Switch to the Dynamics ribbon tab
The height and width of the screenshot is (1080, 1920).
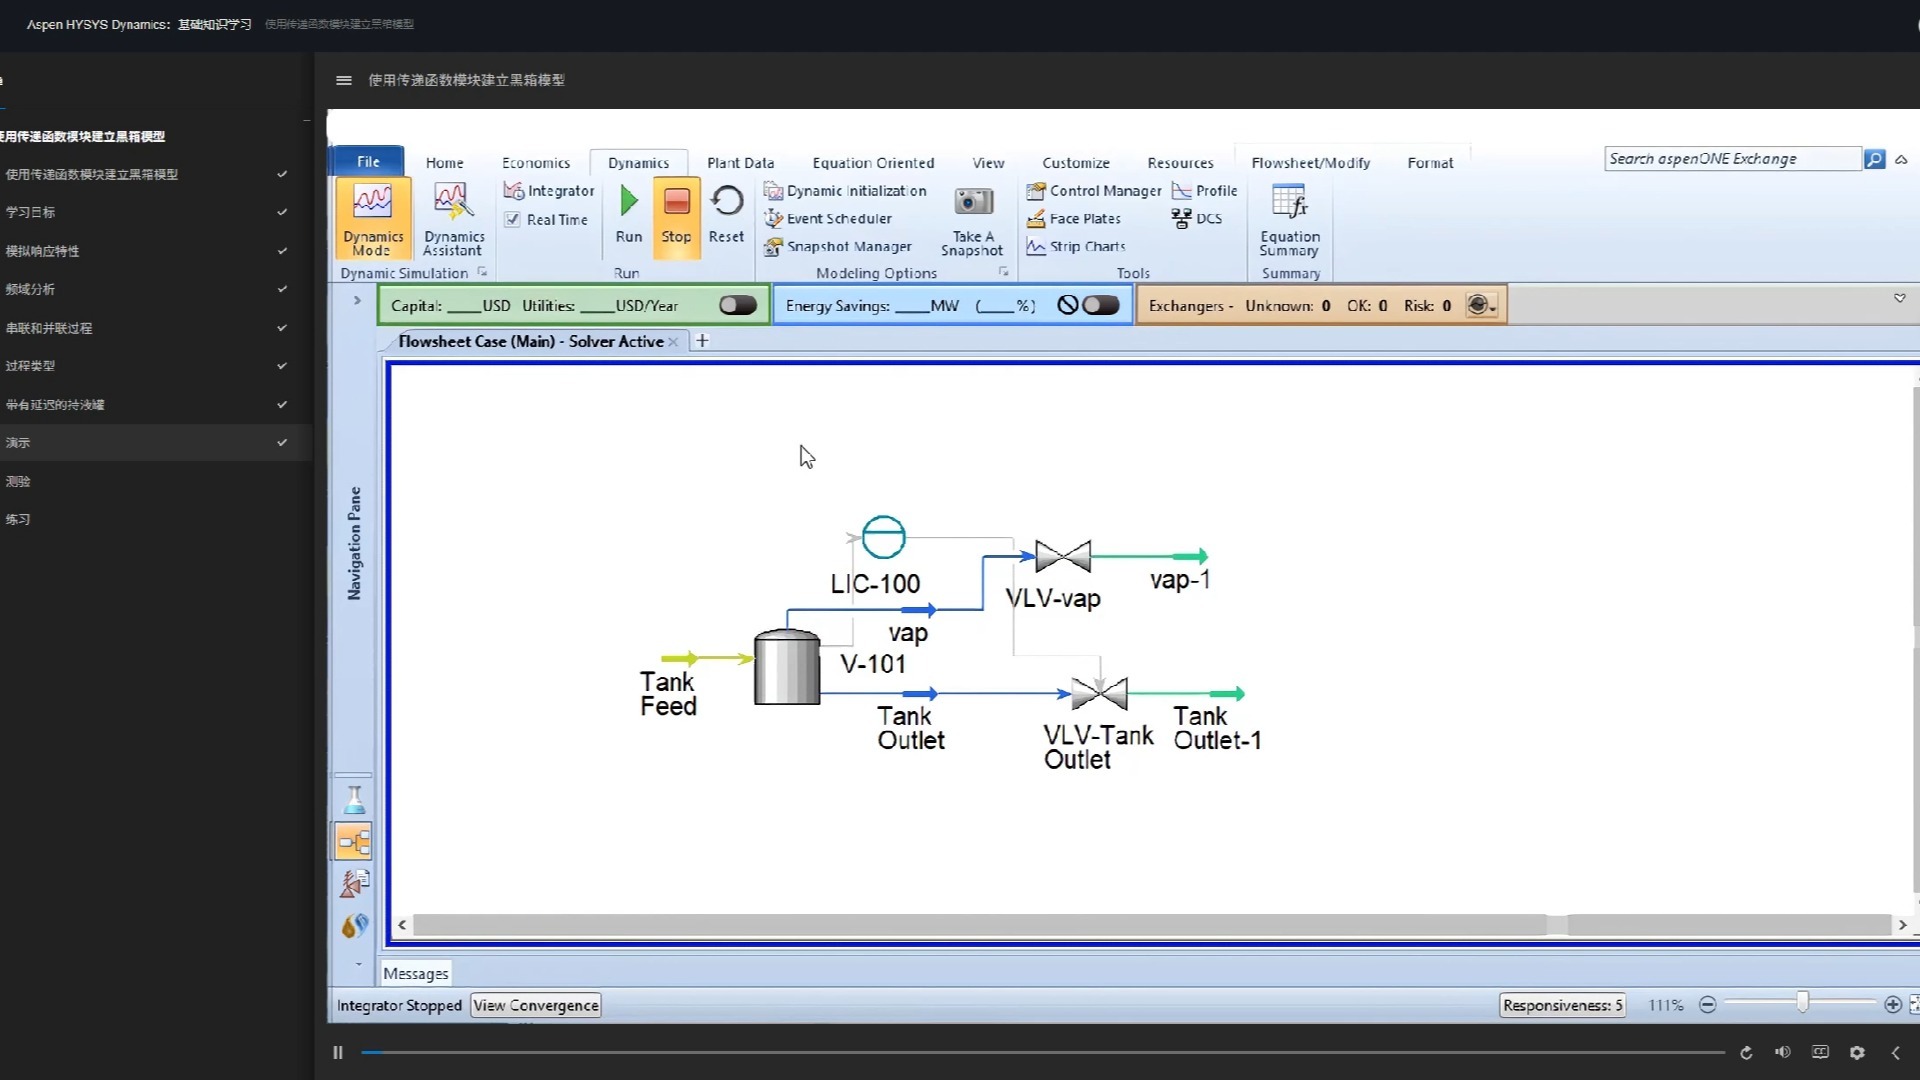pos(638,161)
